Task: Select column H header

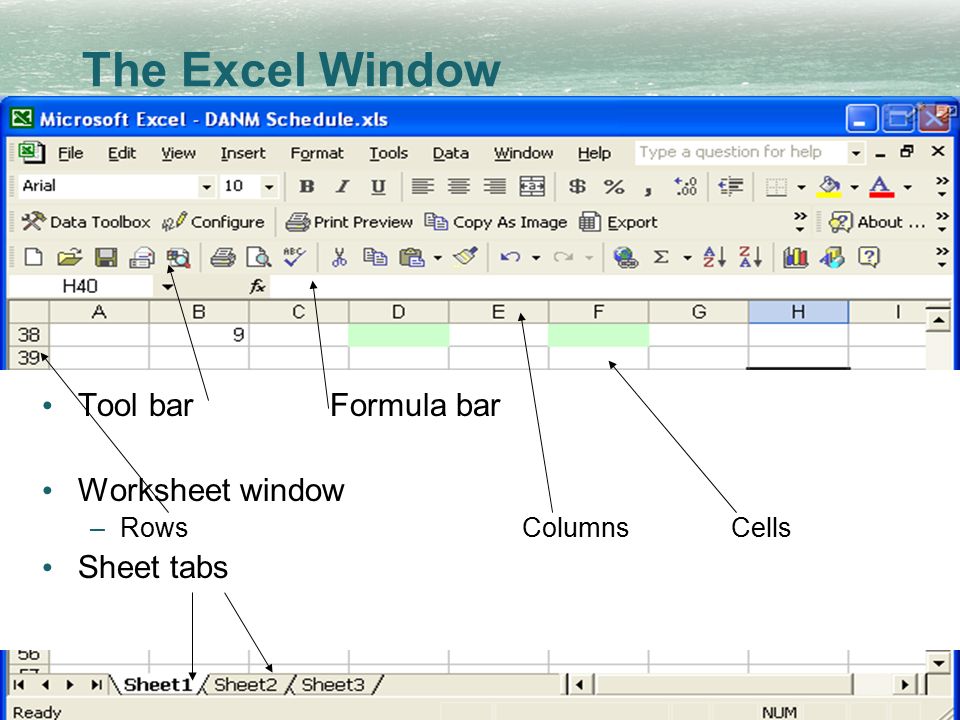Action: [798, 312]
